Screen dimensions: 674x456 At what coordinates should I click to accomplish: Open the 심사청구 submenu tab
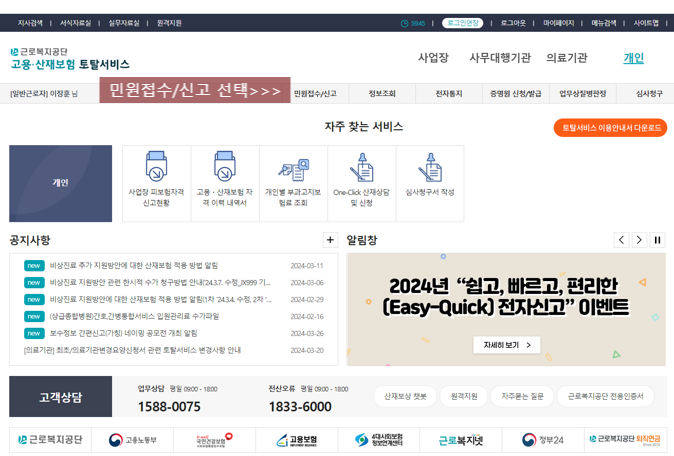click(x=649, y=93)
